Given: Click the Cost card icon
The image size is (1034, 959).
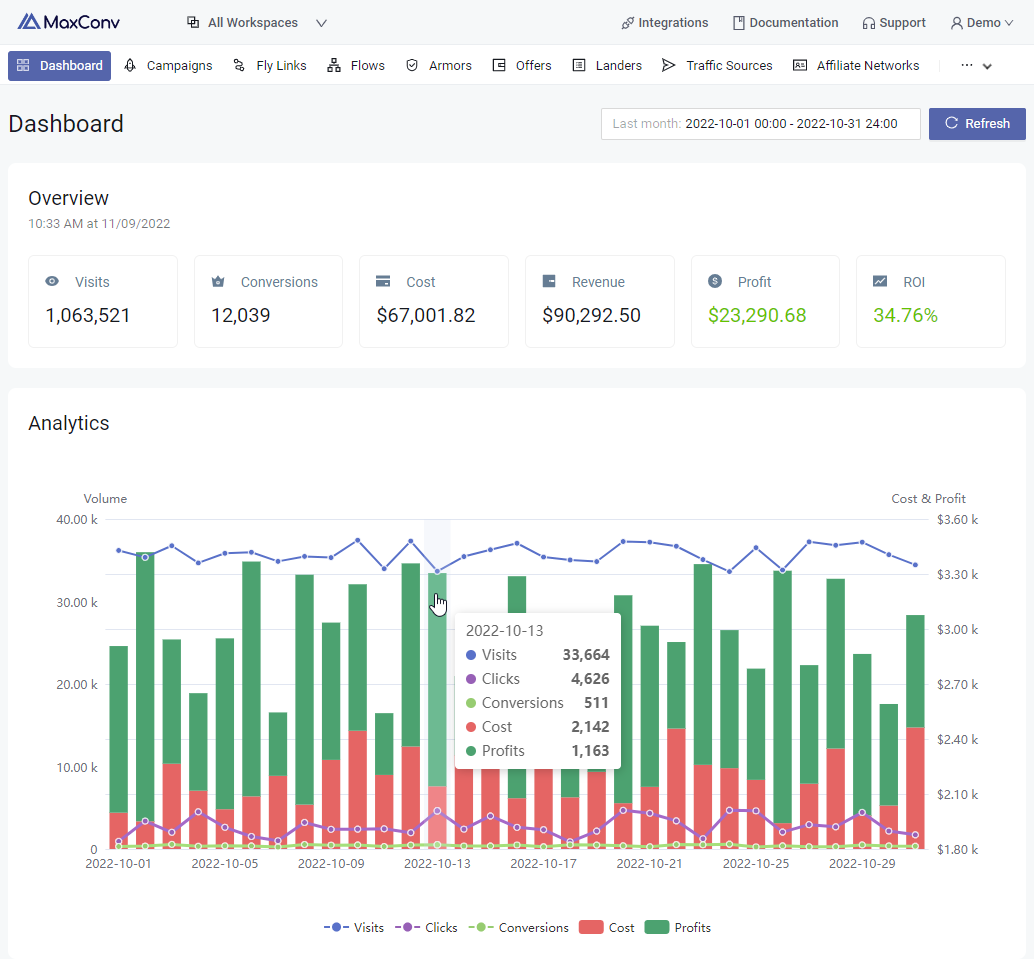Looking at the screenshot, I should [383, 282].
